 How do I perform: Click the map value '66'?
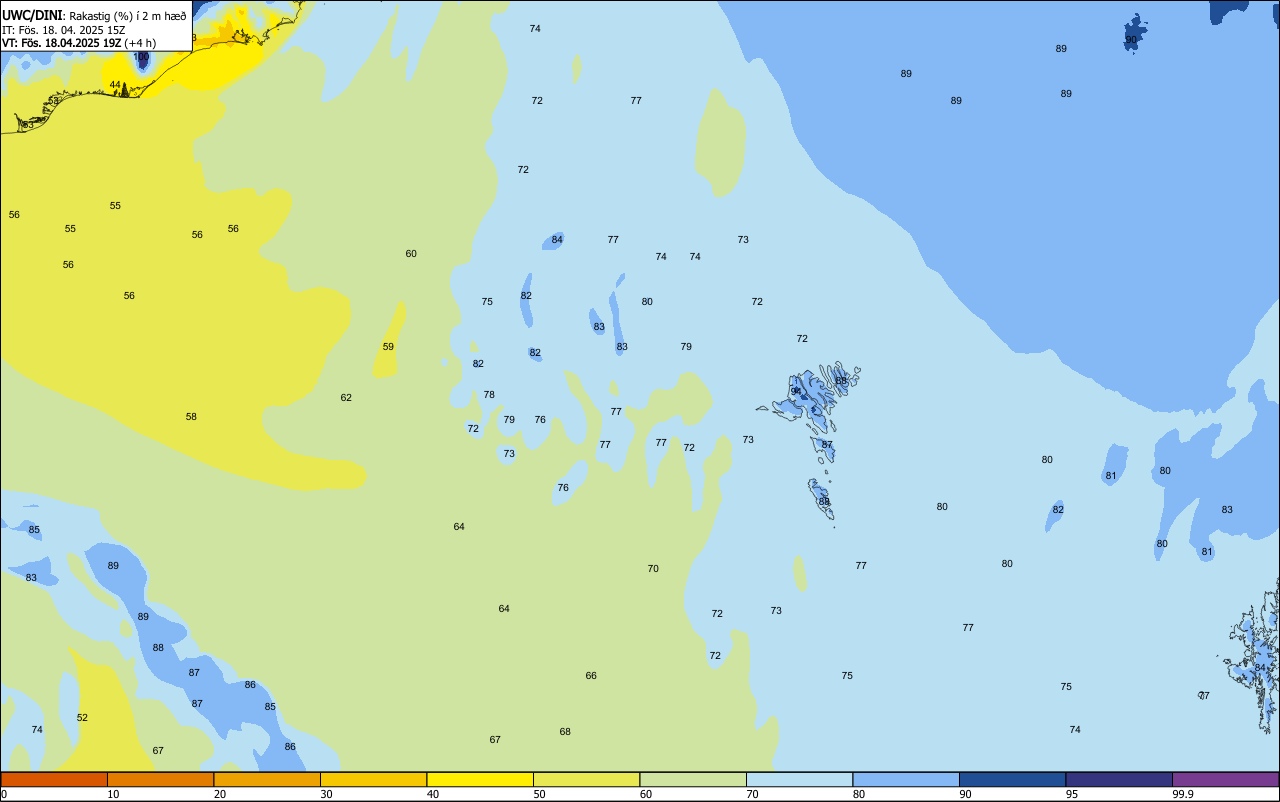pyautogui.click(x=591, y=676)
